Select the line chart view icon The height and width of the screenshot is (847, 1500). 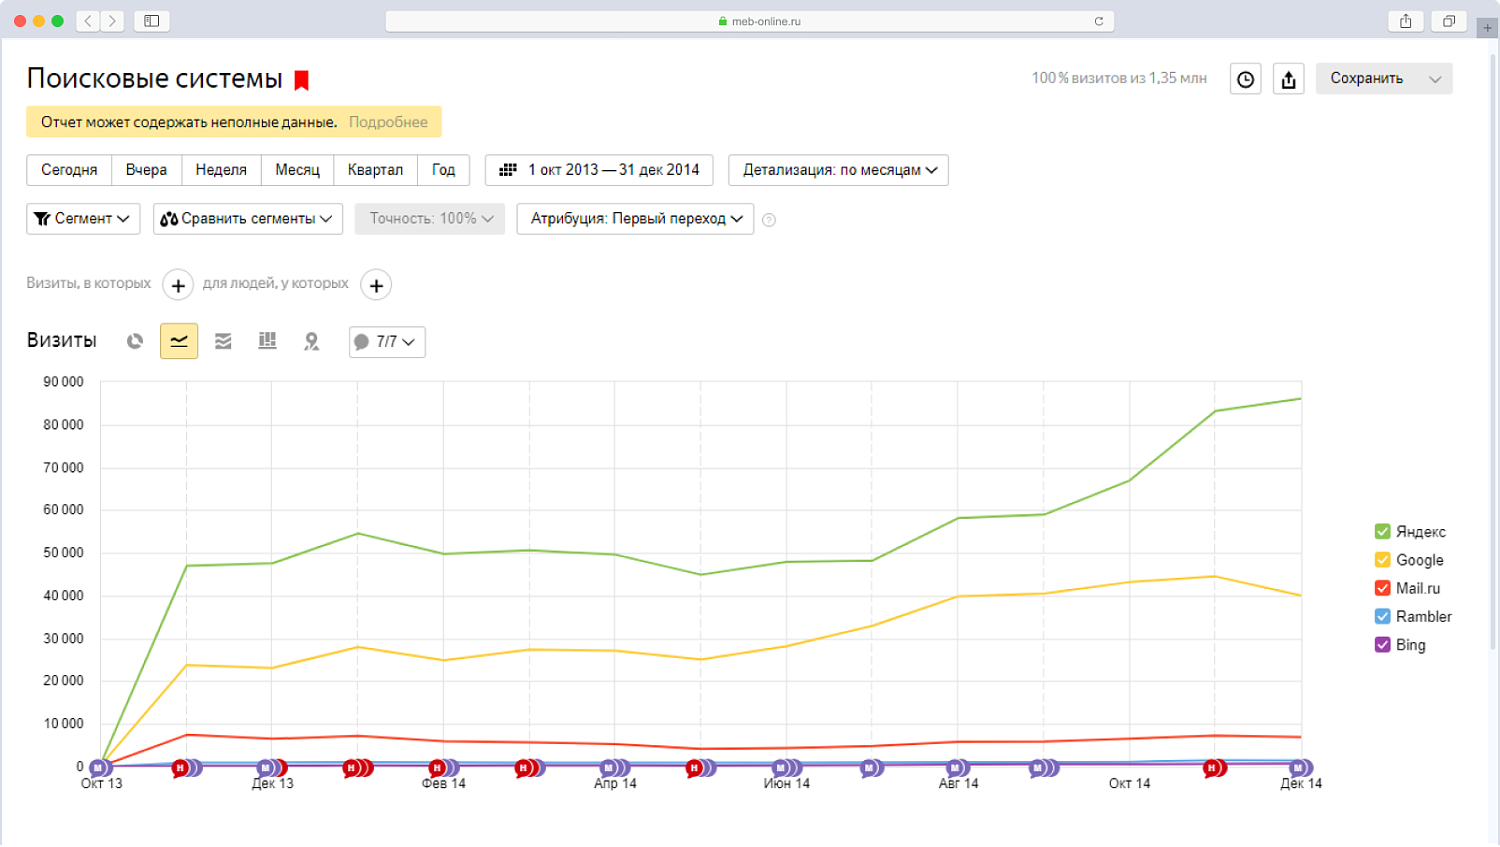coord(178,341)
